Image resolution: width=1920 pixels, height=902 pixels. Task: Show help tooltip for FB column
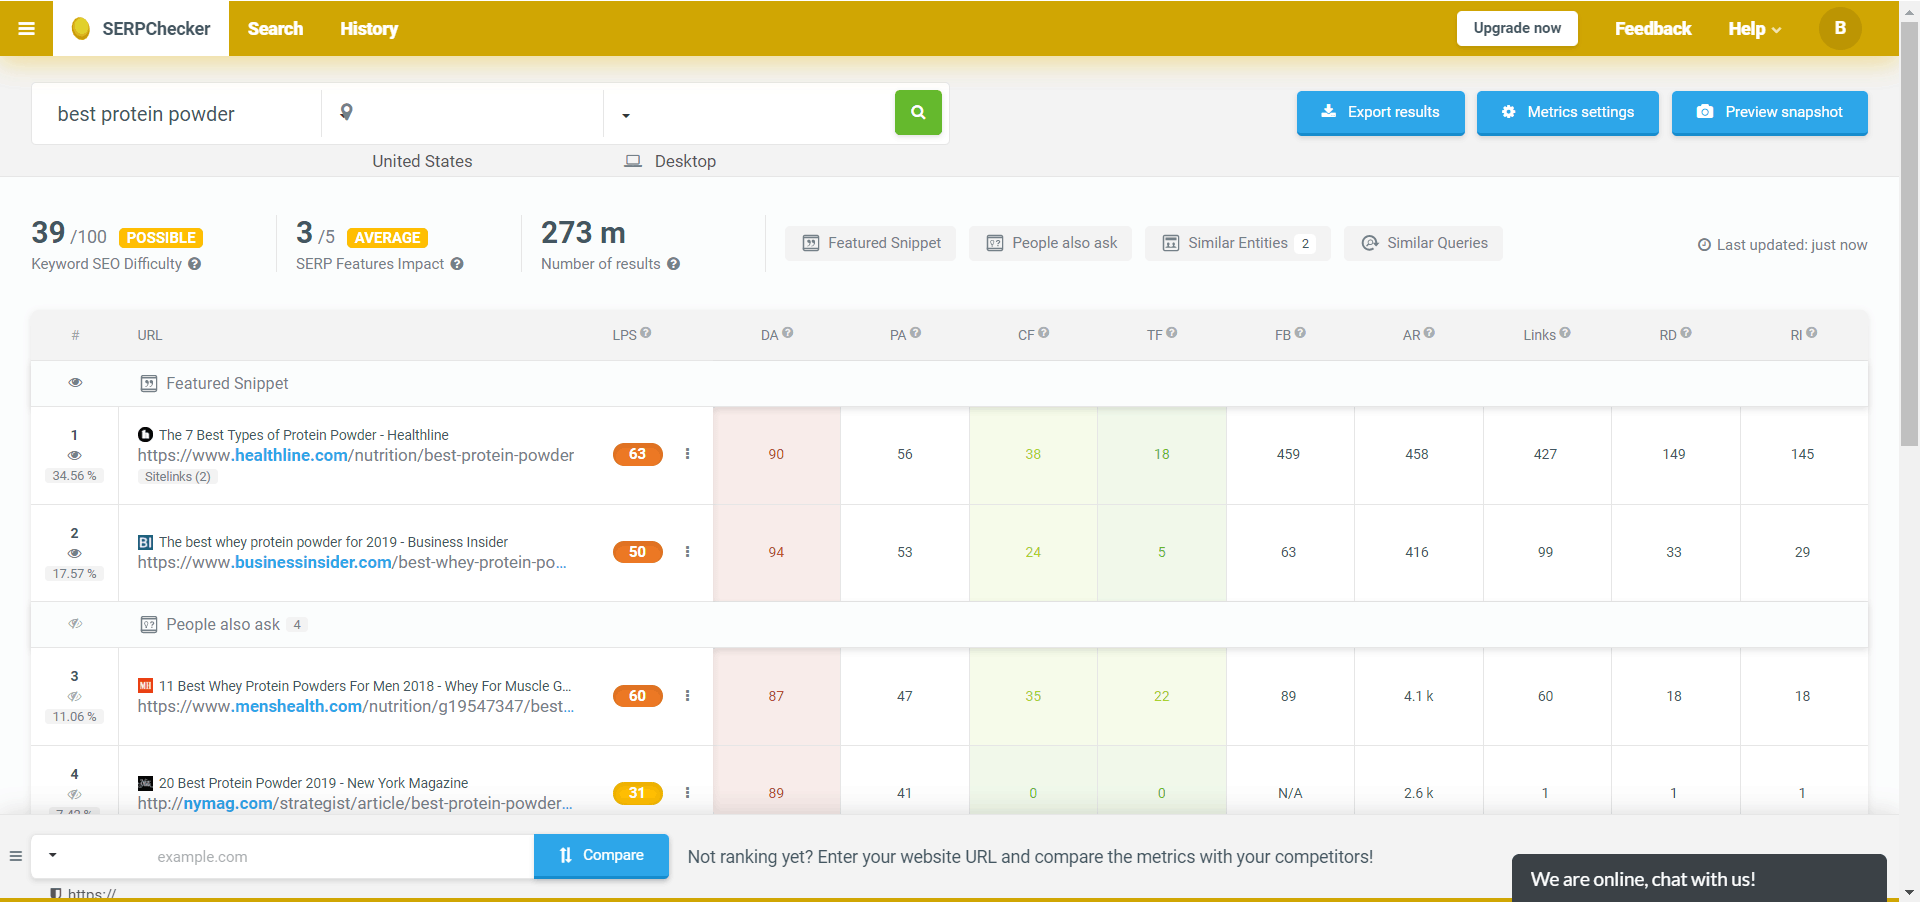click(x=1300, y=333)
